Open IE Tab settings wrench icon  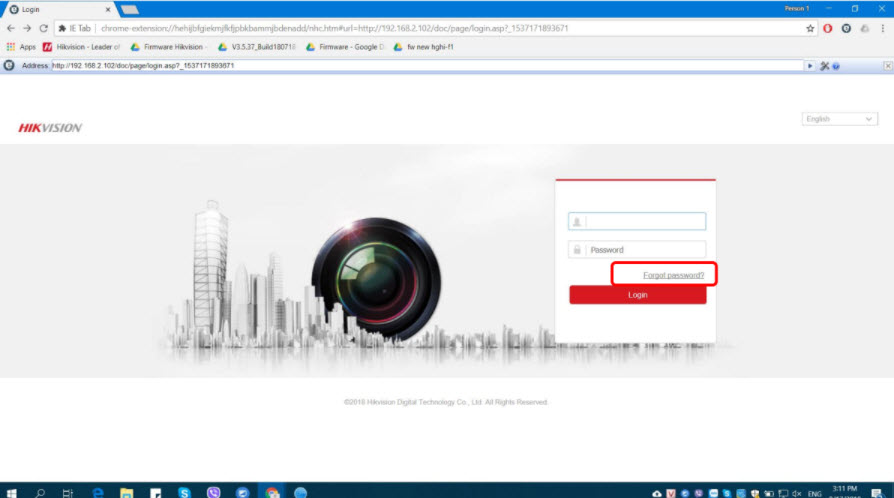click(x=824, y=66)
